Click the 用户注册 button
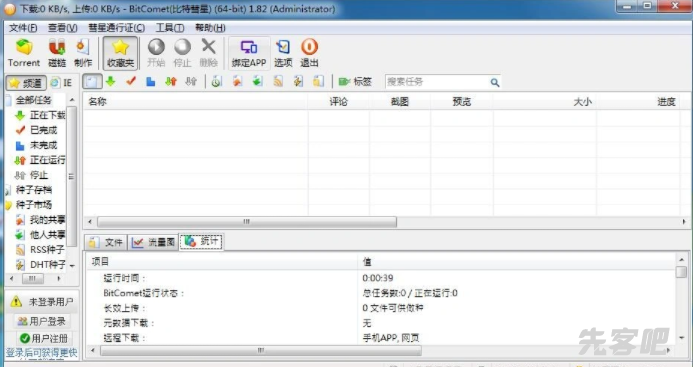693x367 pixels. coord(43,339)
